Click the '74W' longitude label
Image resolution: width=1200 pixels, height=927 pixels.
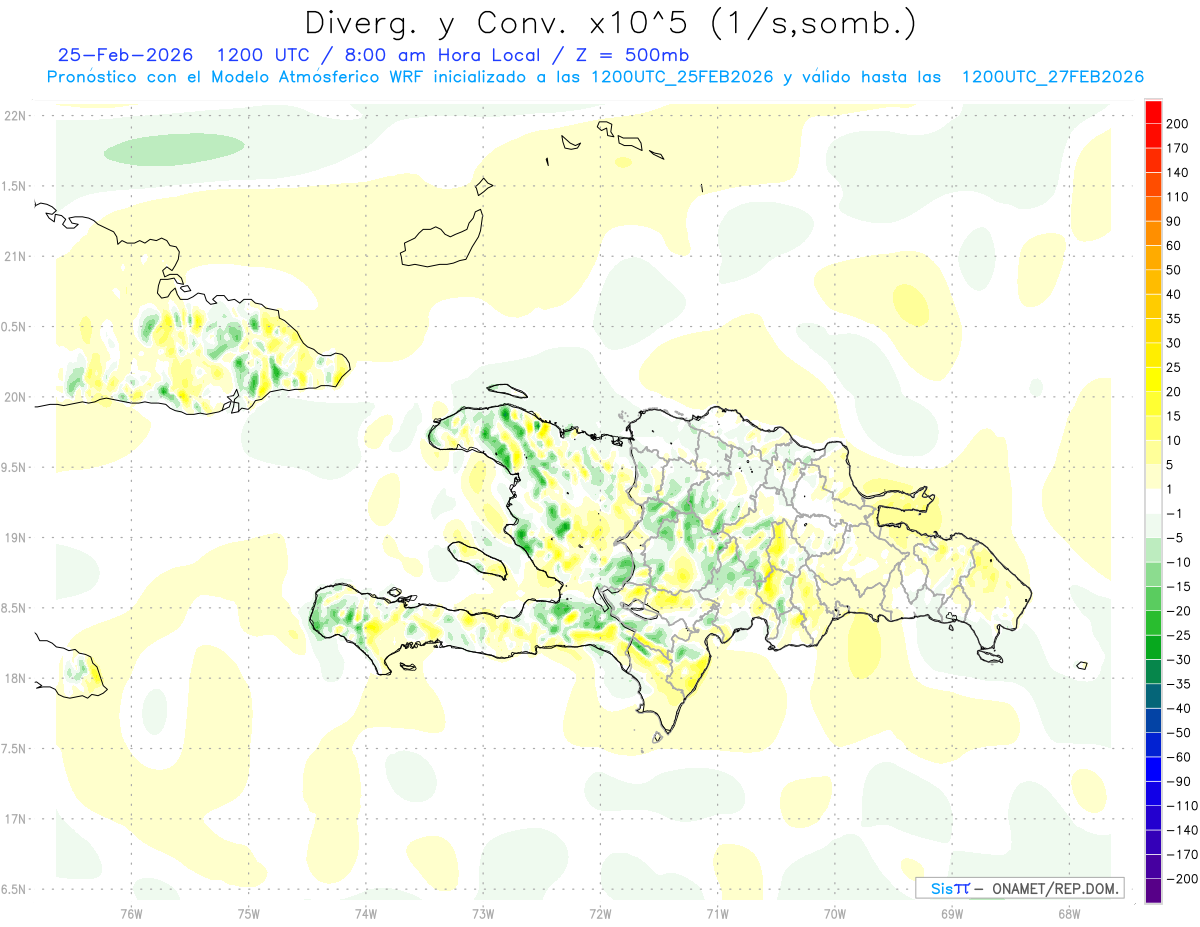coord(366,914)
